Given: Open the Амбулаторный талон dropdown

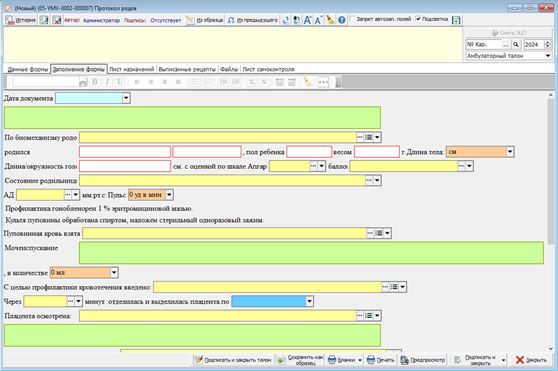Looking at the screenshot, I should 548,56.
